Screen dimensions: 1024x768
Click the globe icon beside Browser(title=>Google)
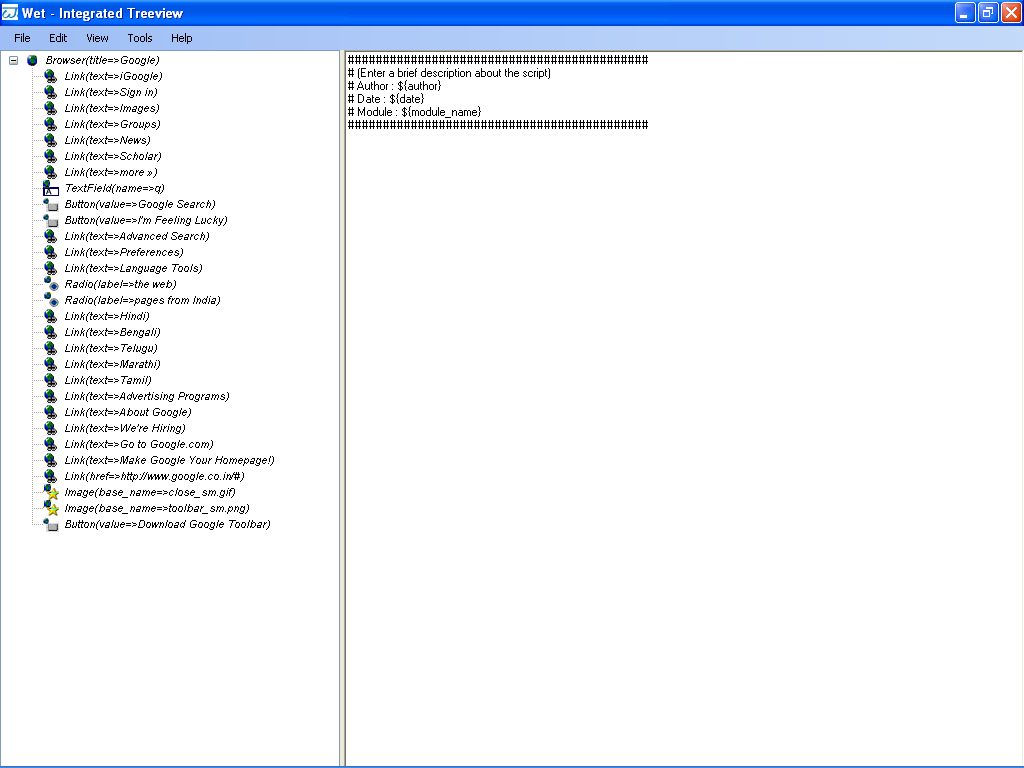click(32, 60)
